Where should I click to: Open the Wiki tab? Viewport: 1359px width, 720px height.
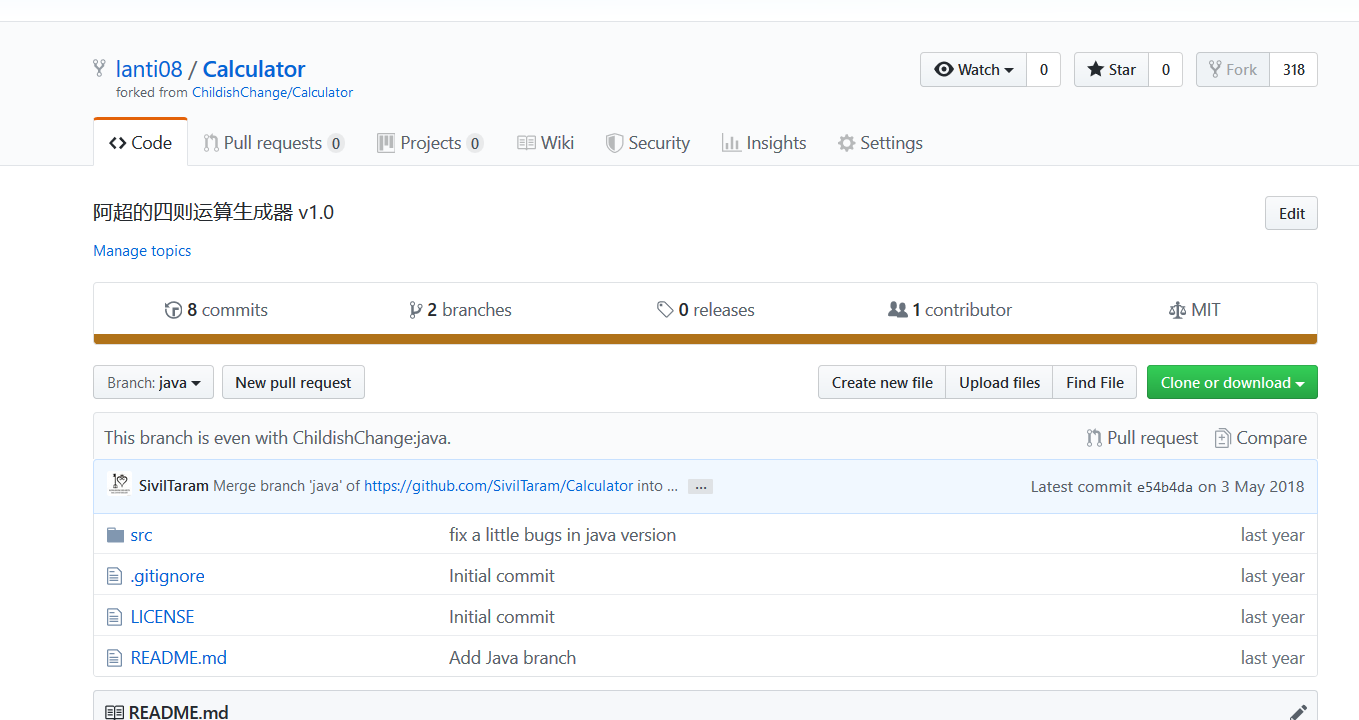(545, 143)
